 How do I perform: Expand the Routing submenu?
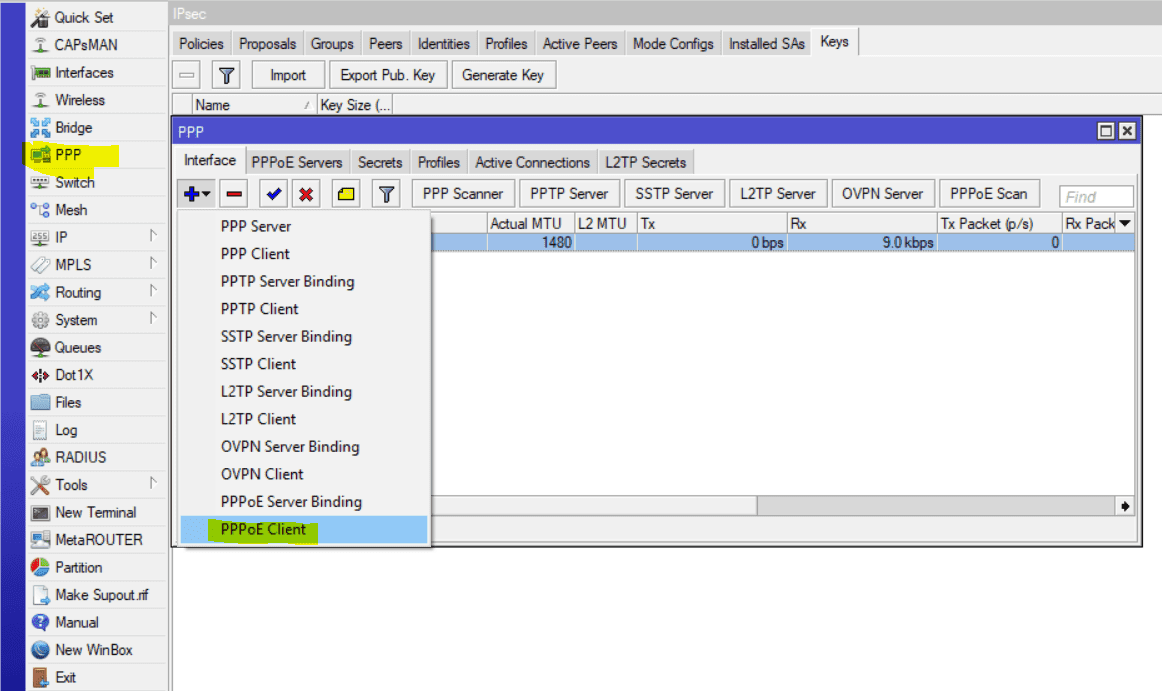[x=78, y=293]
